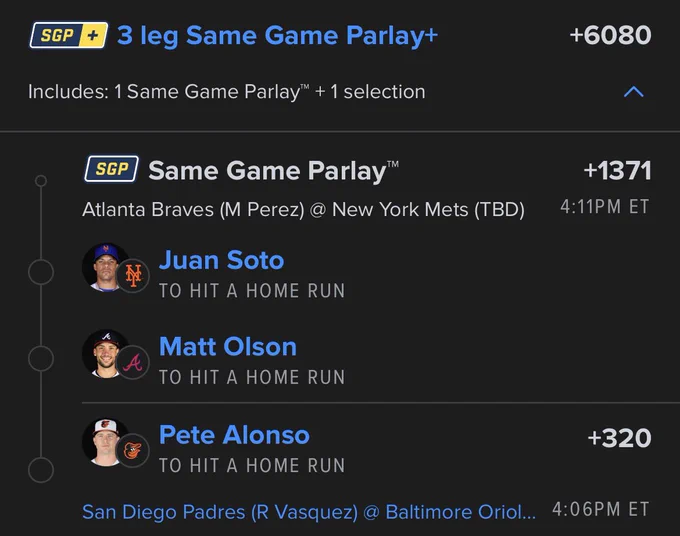Click the Mets logo icon

(x=133, y=275)
